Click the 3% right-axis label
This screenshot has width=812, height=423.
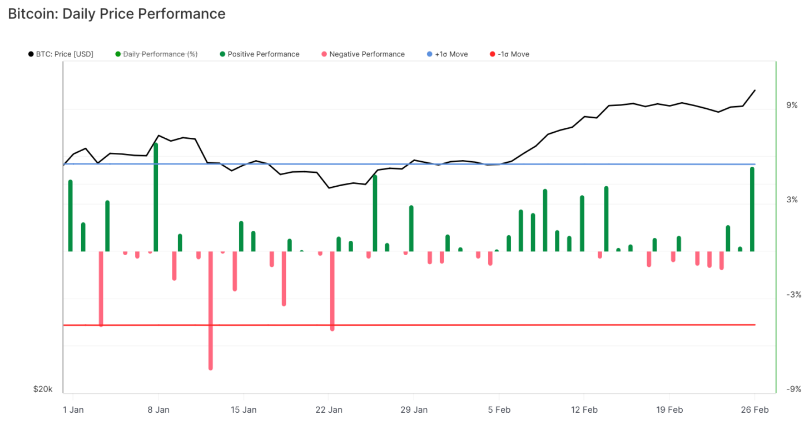792,200
